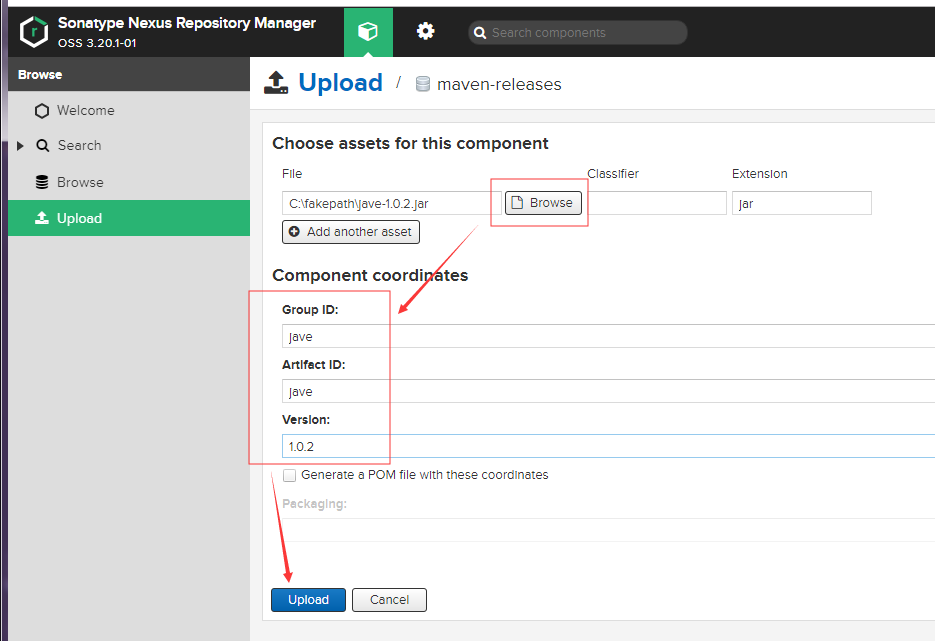Click the sidebar Browse database icon
This screenshot has width=935, height=641.
42,182
